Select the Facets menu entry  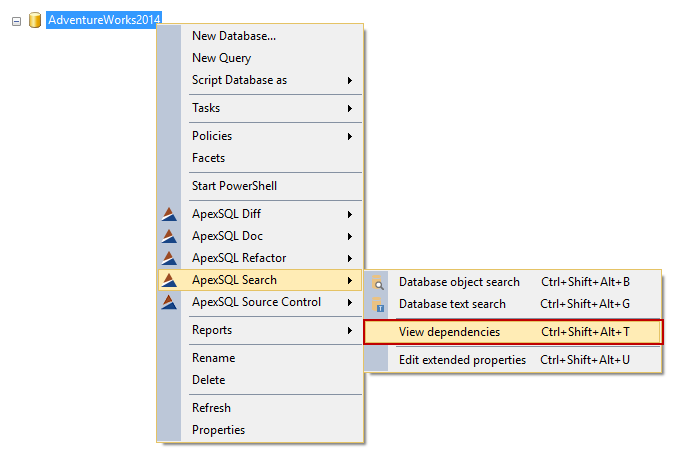(260, 158)
